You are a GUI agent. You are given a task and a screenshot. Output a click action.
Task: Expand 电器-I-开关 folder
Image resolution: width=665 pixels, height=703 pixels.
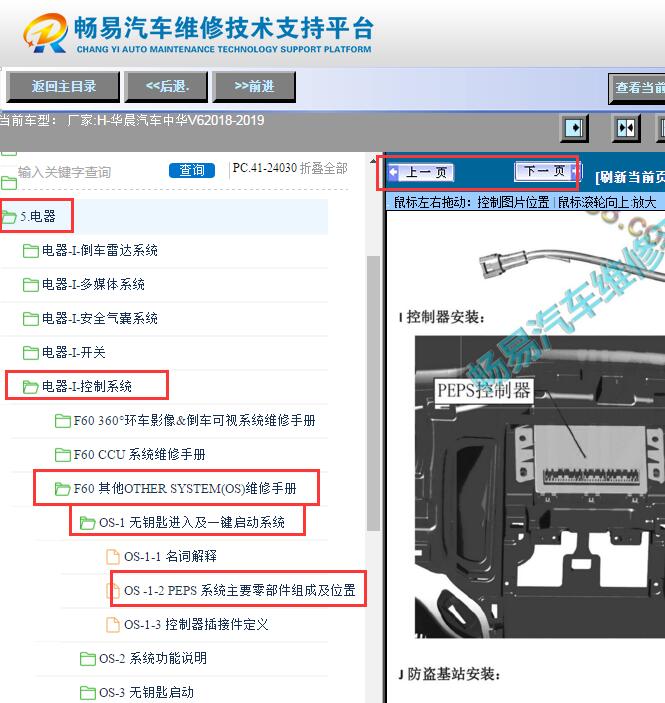[74, 352]
